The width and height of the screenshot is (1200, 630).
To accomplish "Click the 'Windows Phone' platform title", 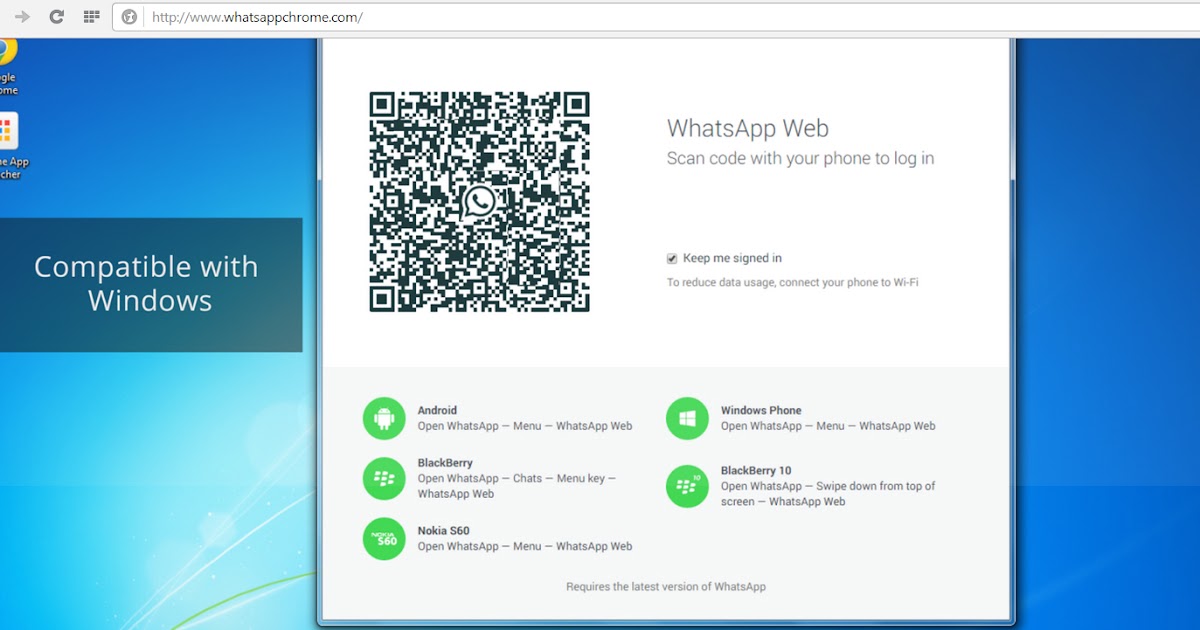I will [x=761, y=410].
